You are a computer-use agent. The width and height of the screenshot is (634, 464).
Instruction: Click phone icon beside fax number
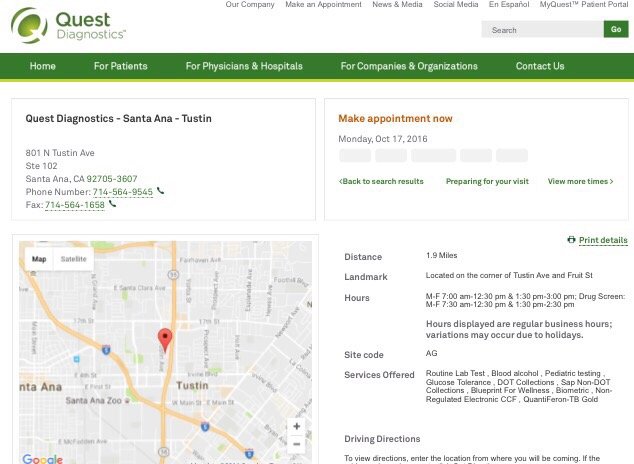pyautogui.click(x=113, y=204)
